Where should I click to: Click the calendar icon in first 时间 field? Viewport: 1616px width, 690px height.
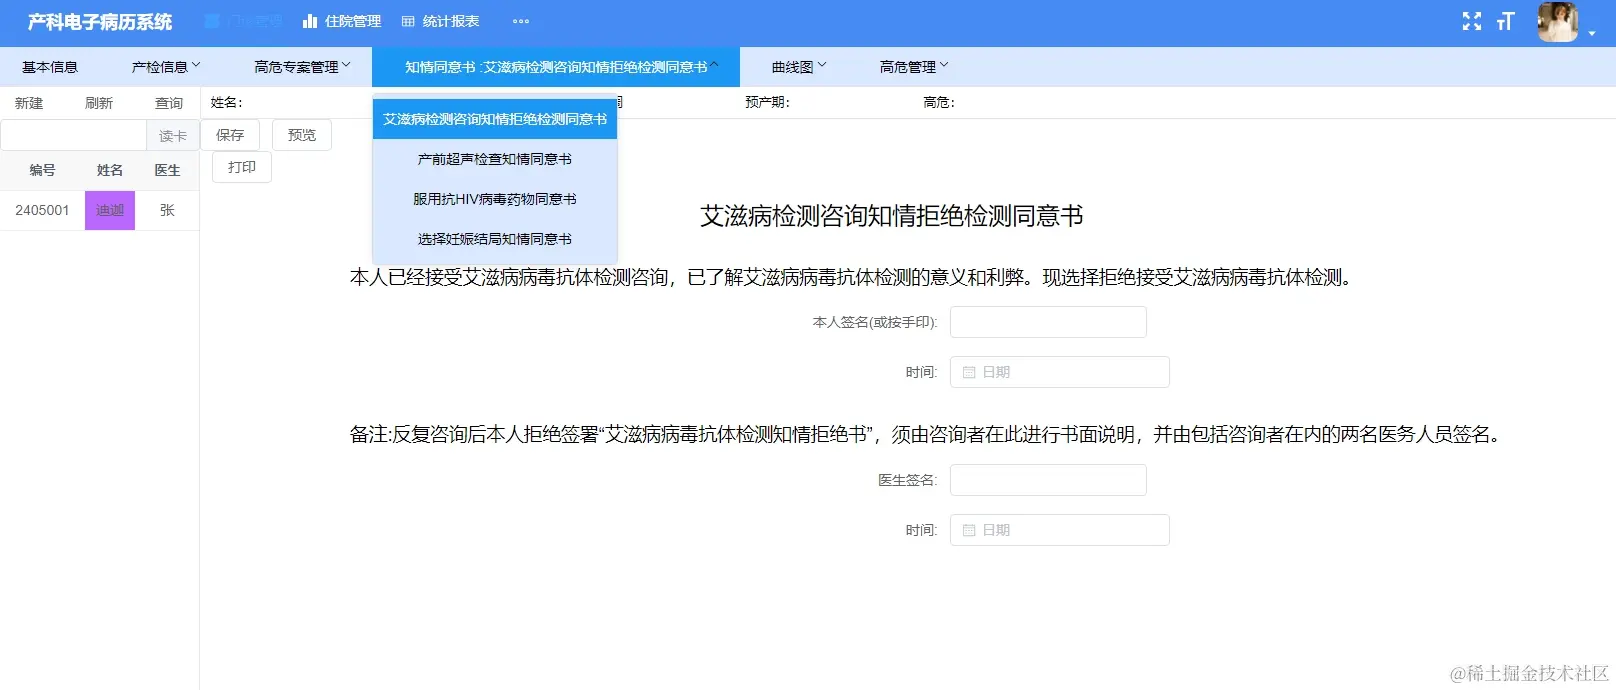tap(969, 372)
